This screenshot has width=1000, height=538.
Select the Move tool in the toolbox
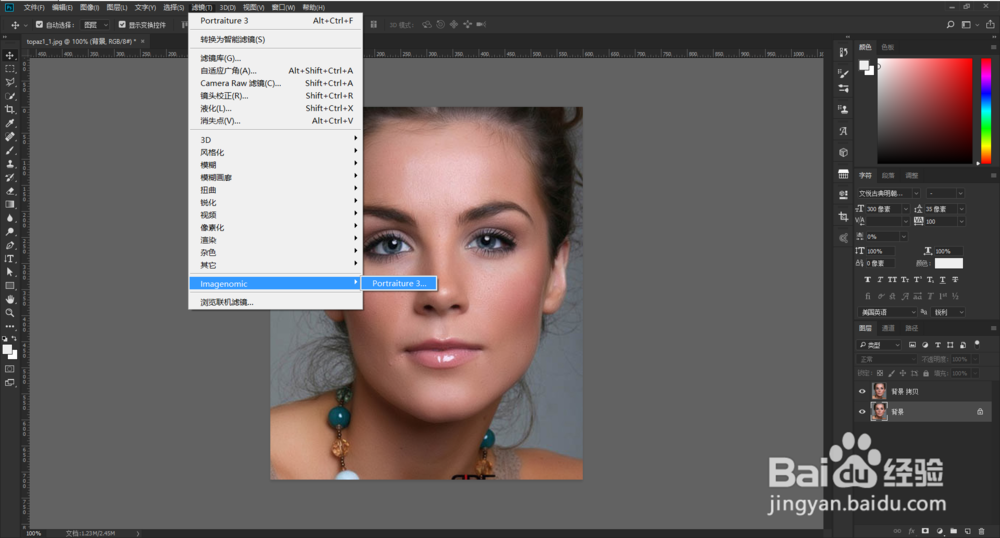pyautogui.click(x=10, y=55)
